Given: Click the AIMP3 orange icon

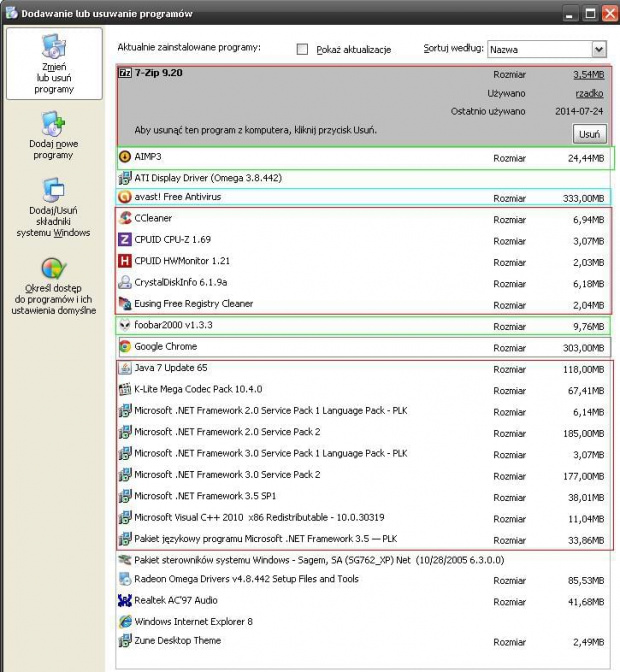Looking at the screenshot, I should point(125,157).
